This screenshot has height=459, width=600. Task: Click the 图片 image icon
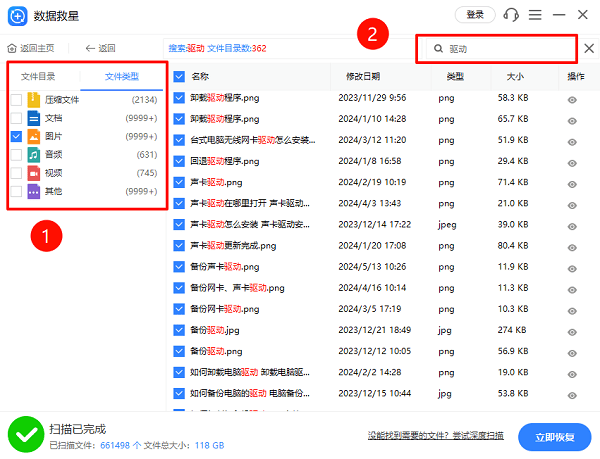pyautogui.click(x=34, y=137)
